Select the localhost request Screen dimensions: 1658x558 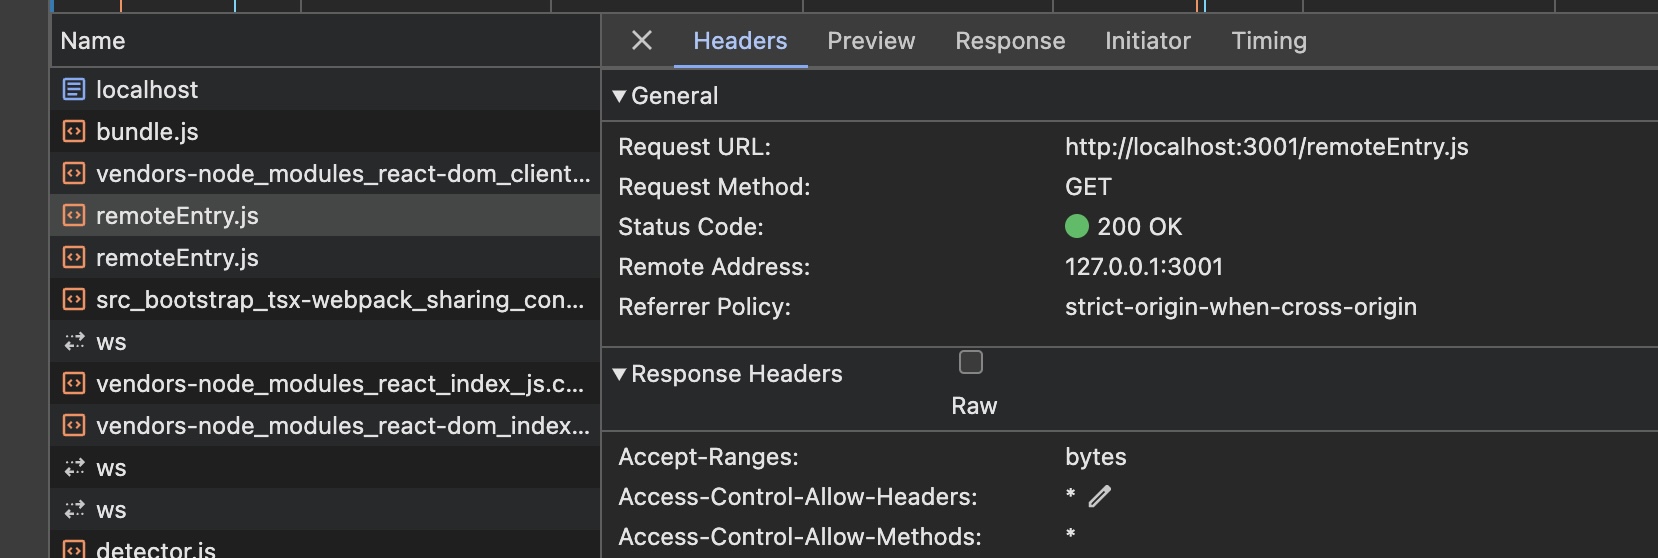325,89
